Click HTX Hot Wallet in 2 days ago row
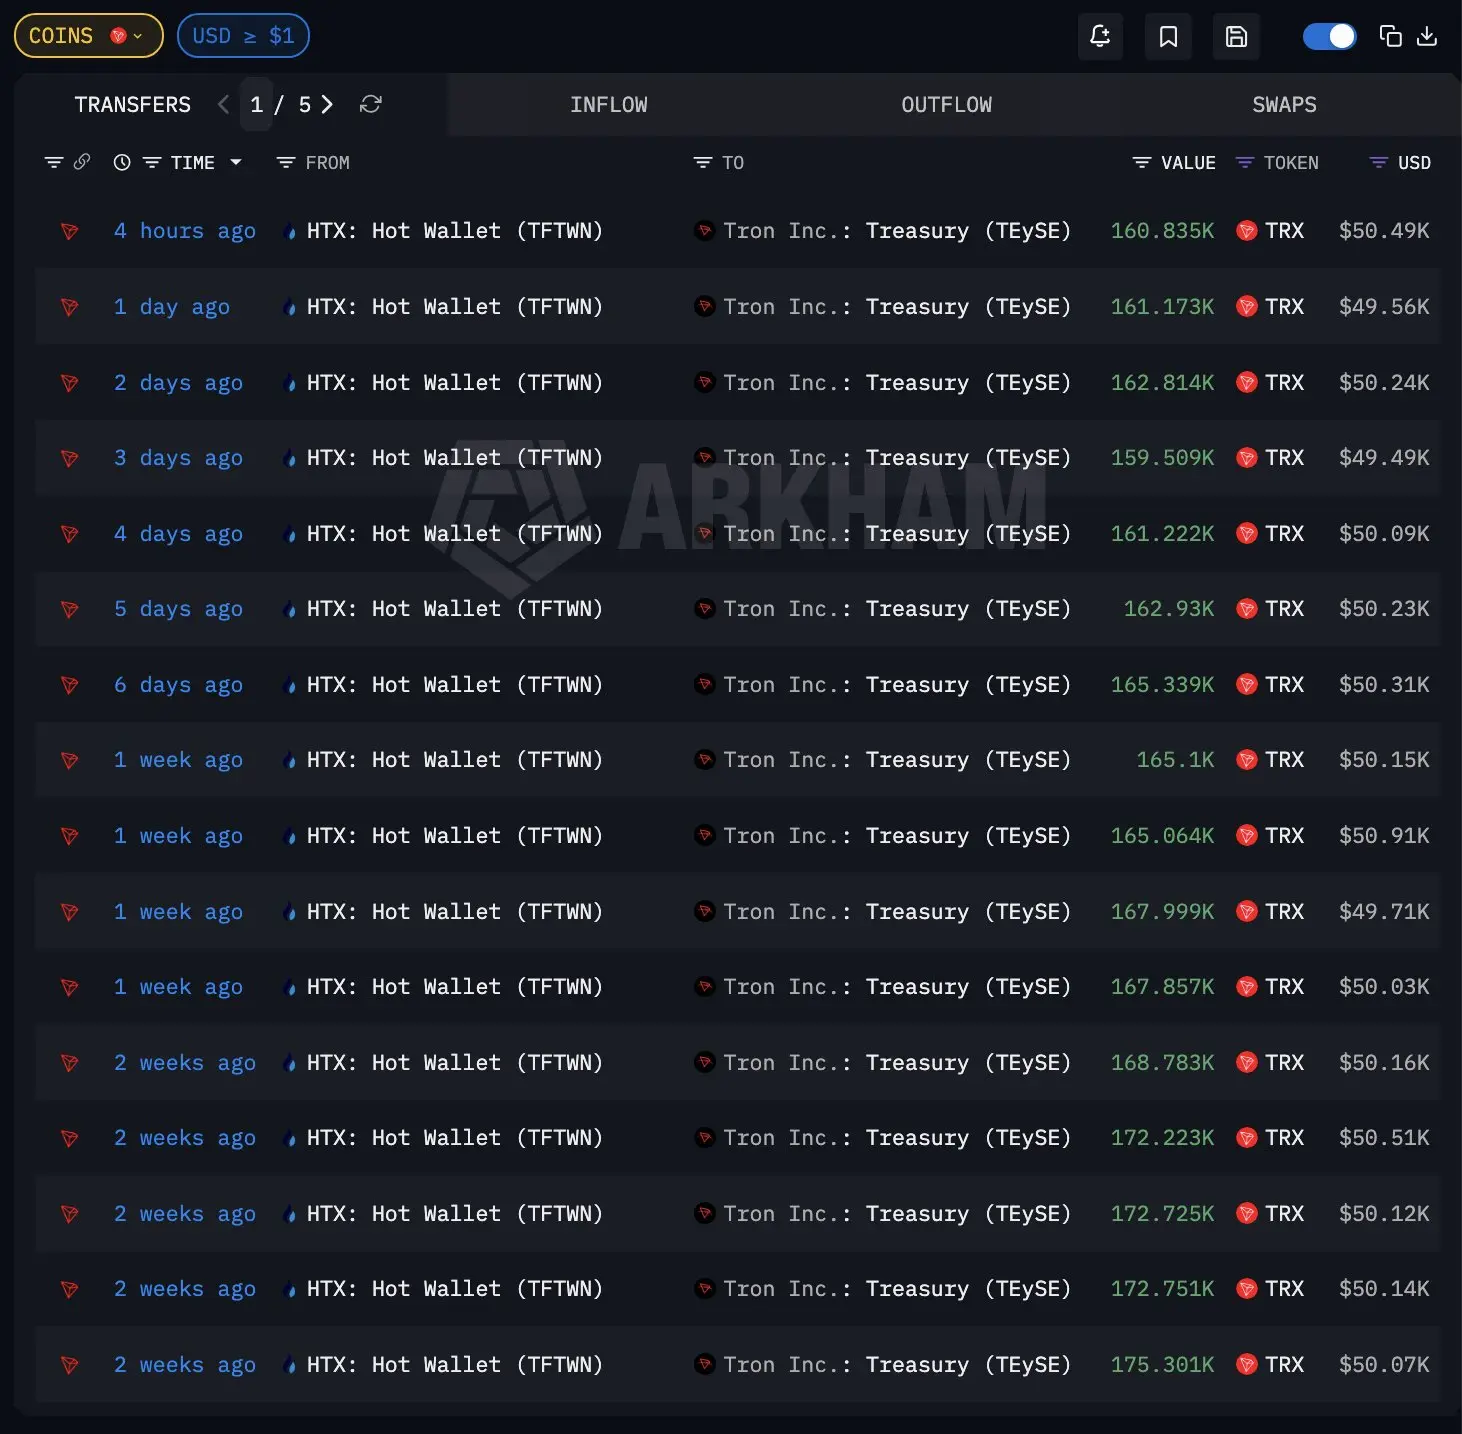Screen dimensions: 1462x1434 [455, 383]
